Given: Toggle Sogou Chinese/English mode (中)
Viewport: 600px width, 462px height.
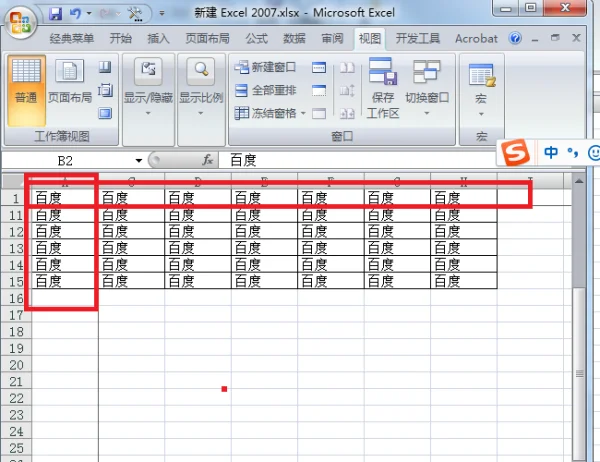Looking at the screenshot, I should 551,153.
